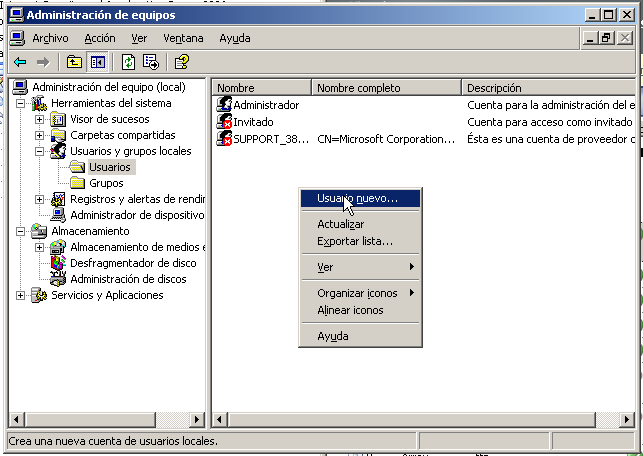The height and width of the screenshot is (456, 643).
Task: Click the Servicios y Aplicaciones icon
Action: pos(39,295)
